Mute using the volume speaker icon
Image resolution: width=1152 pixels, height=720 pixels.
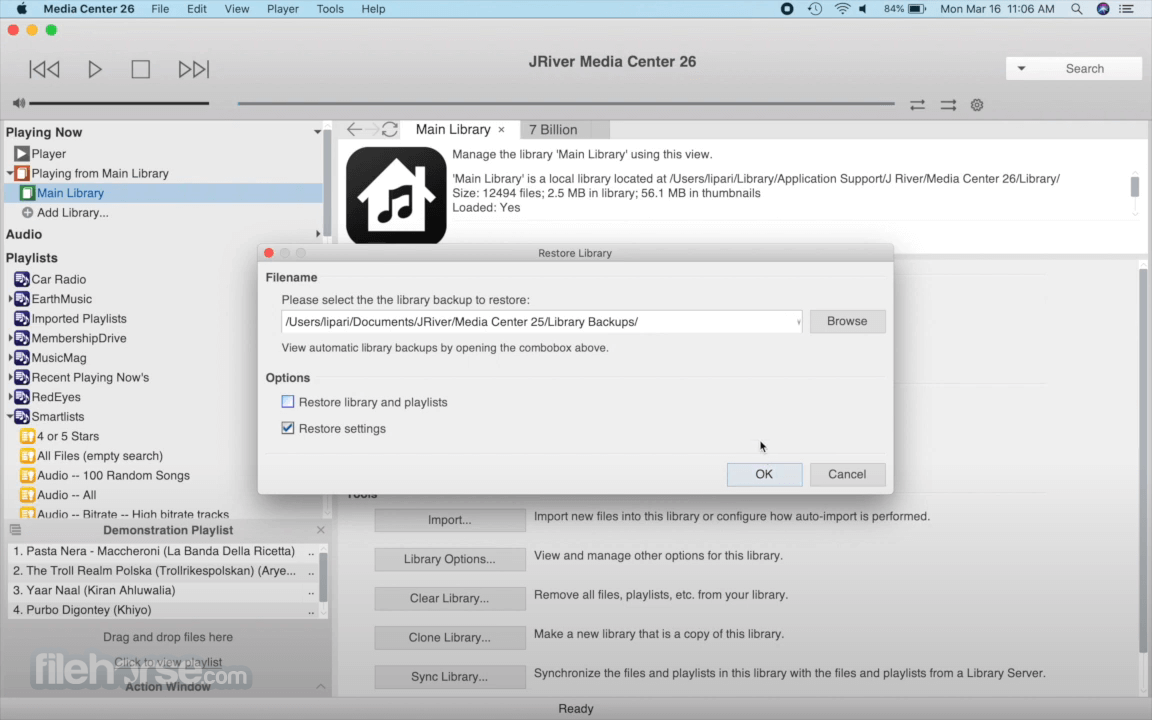coord(18,104)
